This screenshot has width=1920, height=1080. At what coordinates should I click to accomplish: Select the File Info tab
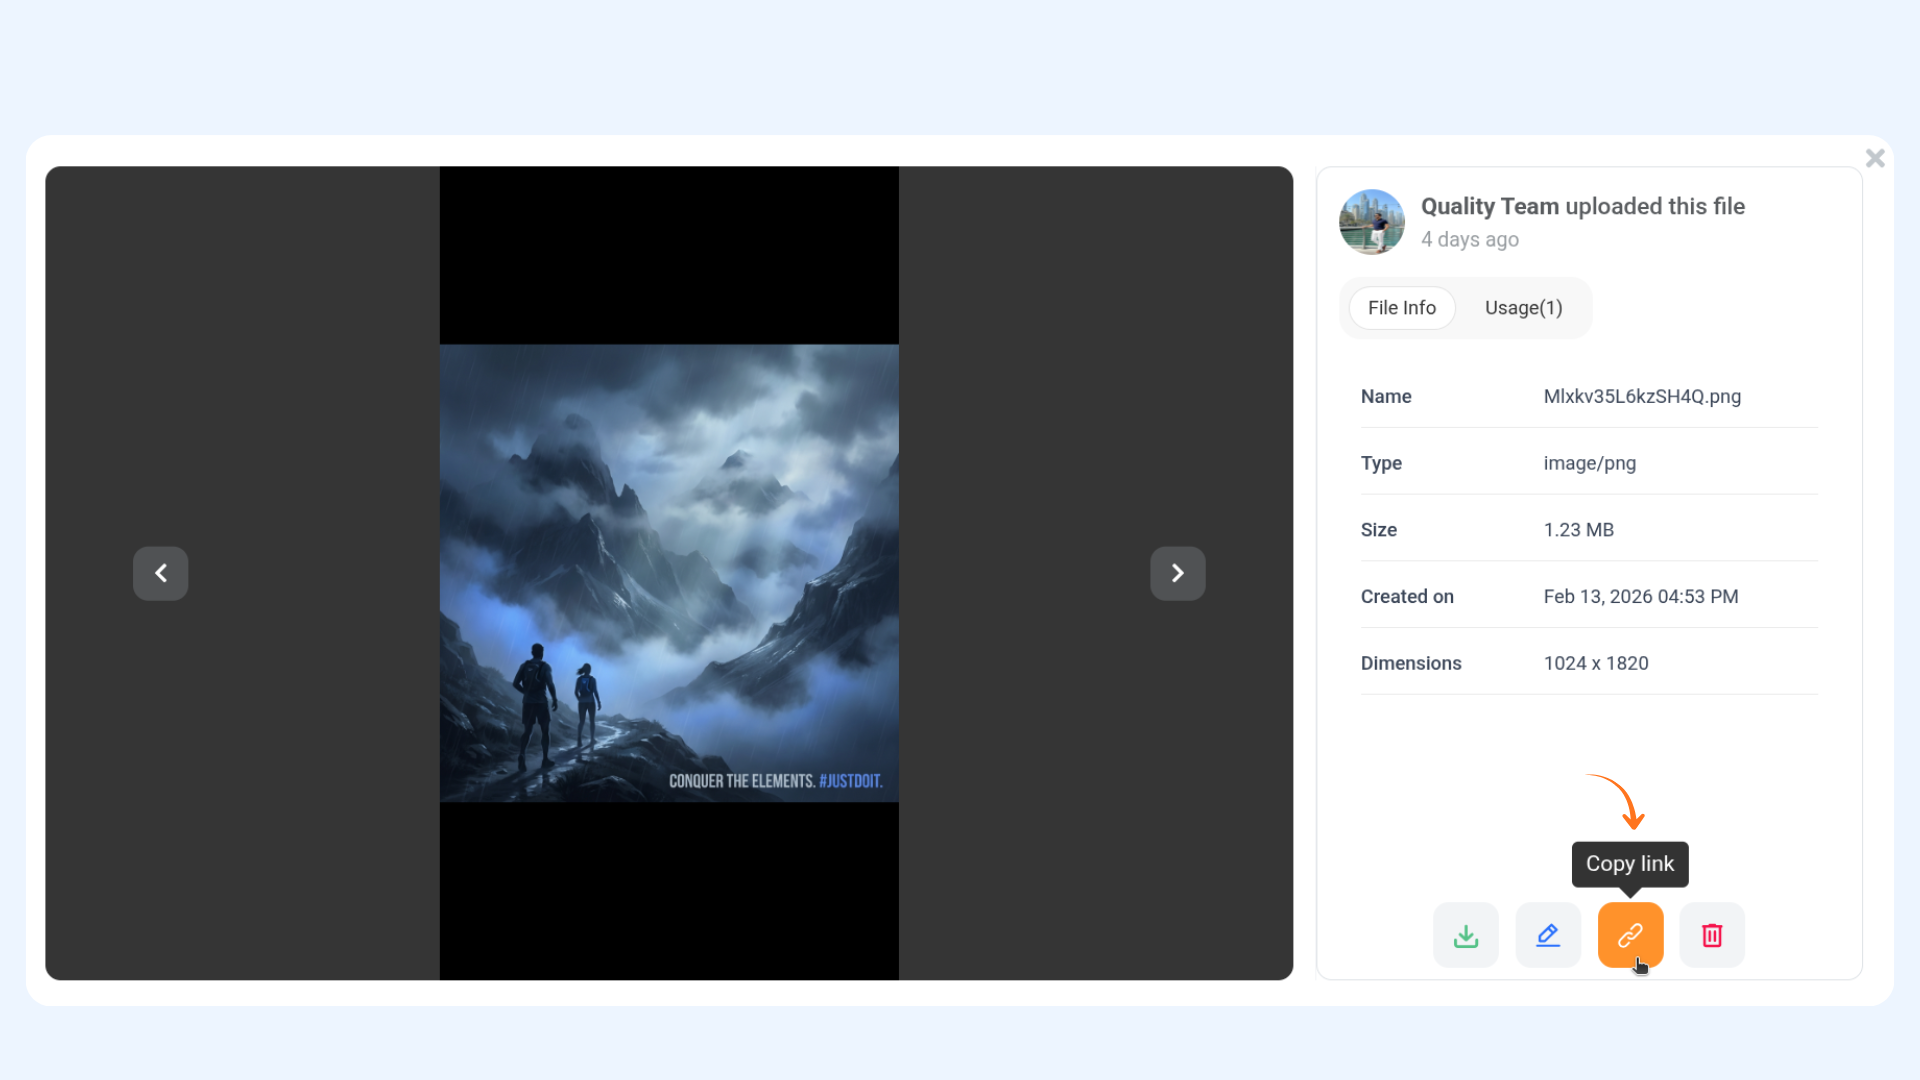click(1401, 308)
